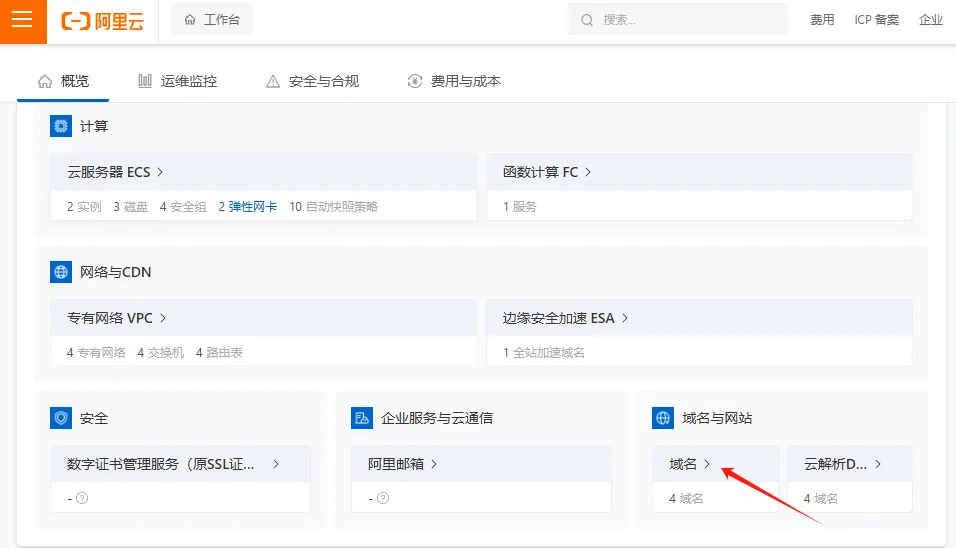The height and width of the screenshot is (548, 956).
Task: Open the 工作台 home button
Action: pyautogui.click(x=212, y=20)
